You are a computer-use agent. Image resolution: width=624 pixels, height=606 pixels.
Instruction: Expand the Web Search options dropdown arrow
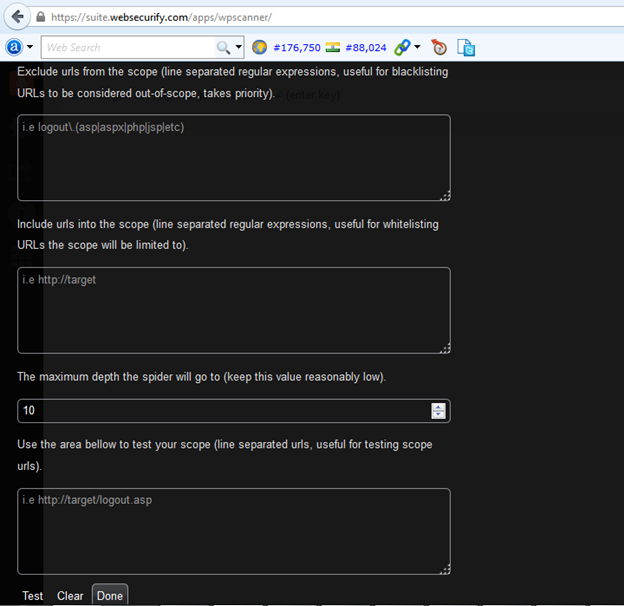238,47
